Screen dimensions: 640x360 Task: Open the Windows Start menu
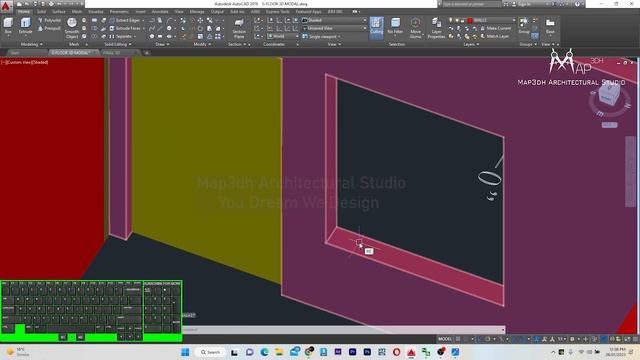click(x=185, y=352)
